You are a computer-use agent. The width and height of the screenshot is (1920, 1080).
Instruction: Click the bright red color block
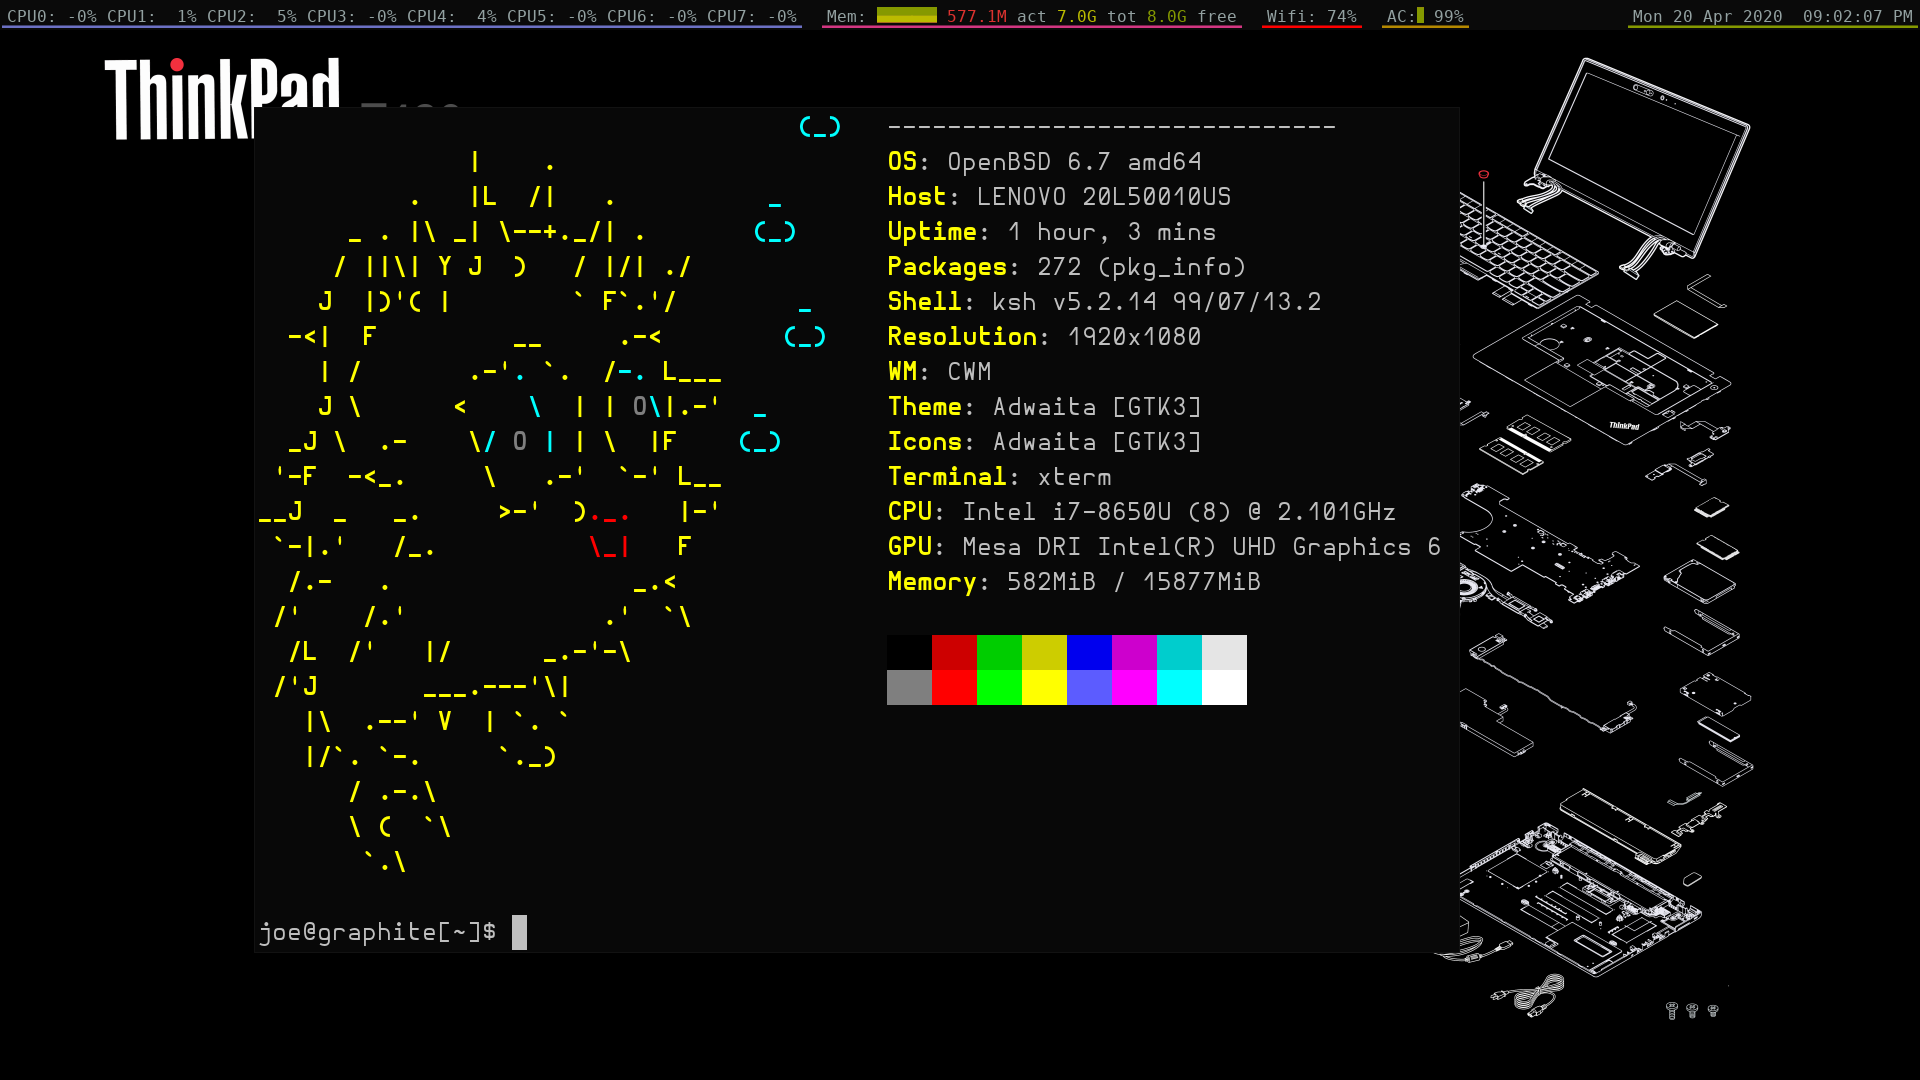coord(954,687)
